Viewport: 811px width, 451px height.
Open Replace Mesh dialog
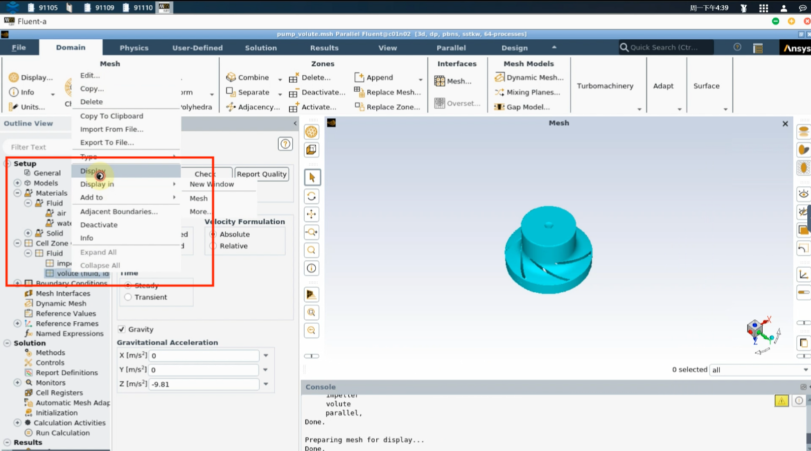(x=388, y=92)
